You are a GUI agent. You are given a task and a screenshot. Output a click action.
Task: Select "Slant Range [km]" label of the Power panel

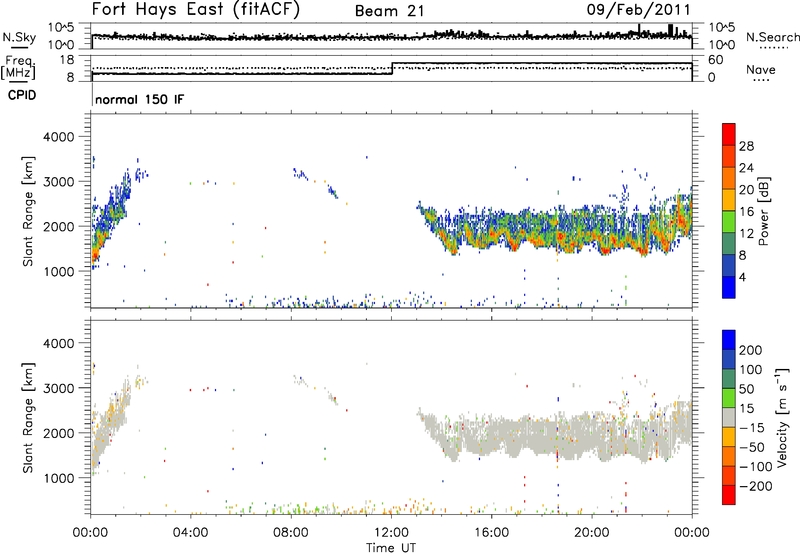[x=28, y=211]
